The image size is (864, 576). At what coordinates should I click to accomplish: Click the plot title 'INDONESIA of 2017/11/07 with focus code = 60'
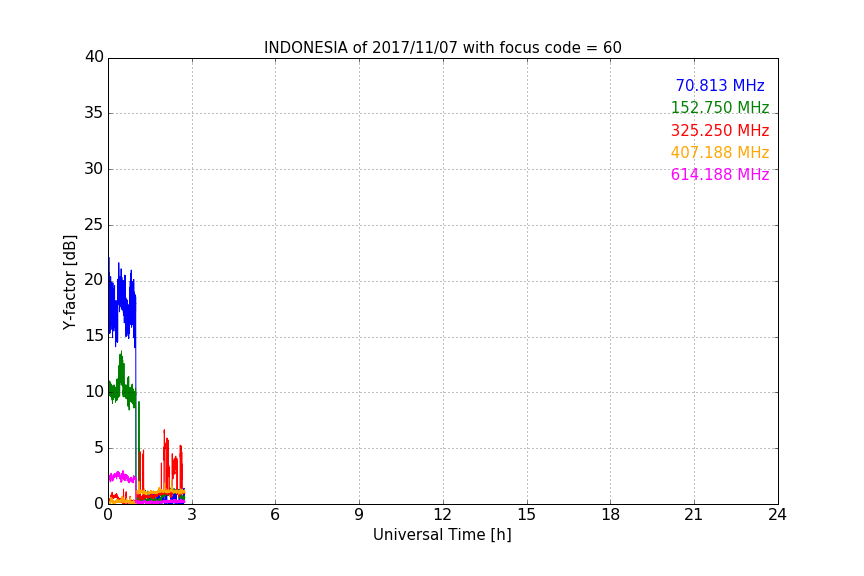click(x=442, y=48)
